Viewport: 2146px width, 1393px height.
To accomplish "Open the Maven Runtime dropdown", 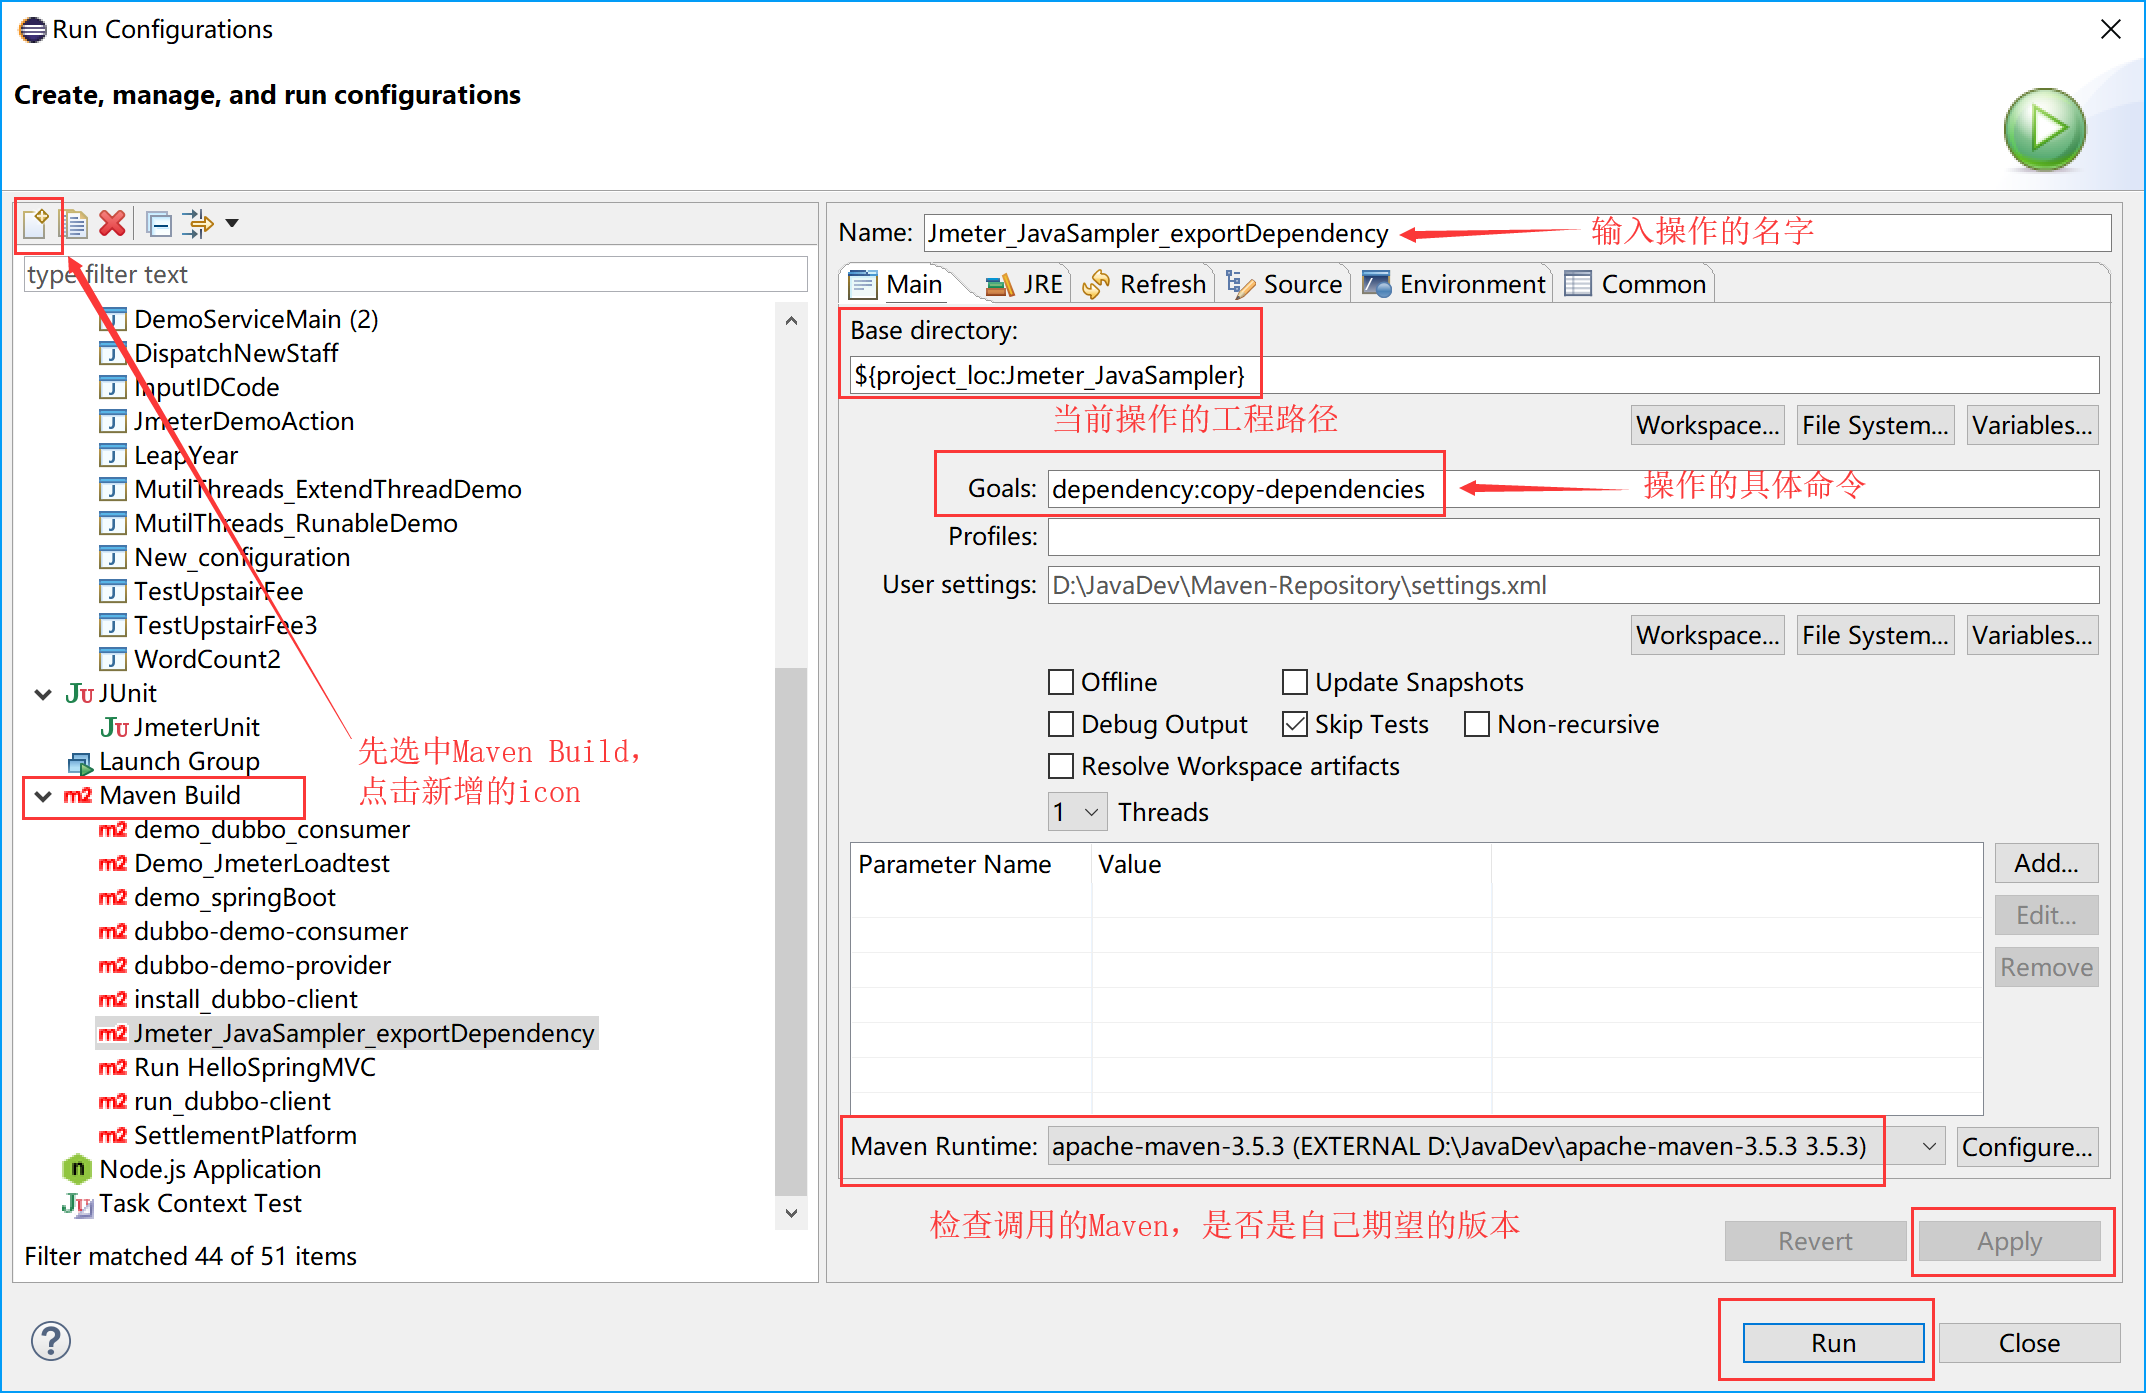I will coord(1928,1146).
